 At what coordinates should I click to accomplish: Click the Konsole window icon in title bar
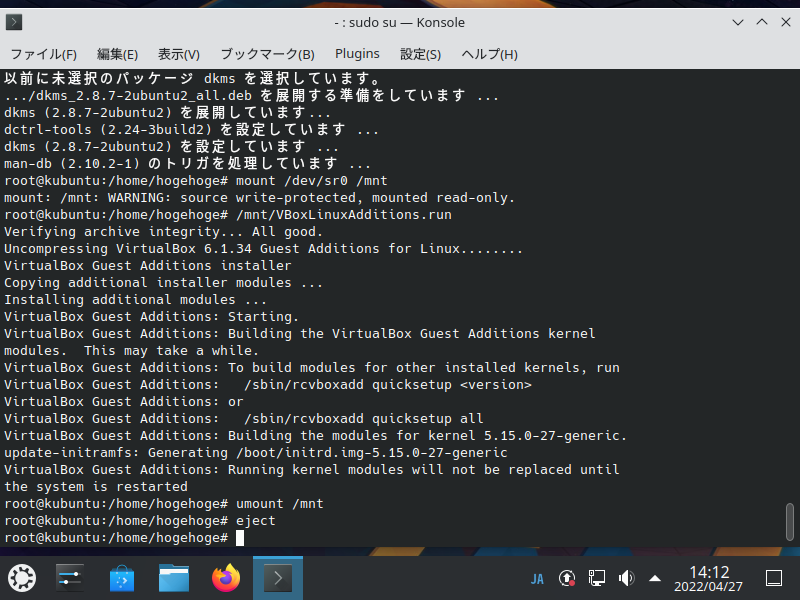coord(14,22)
